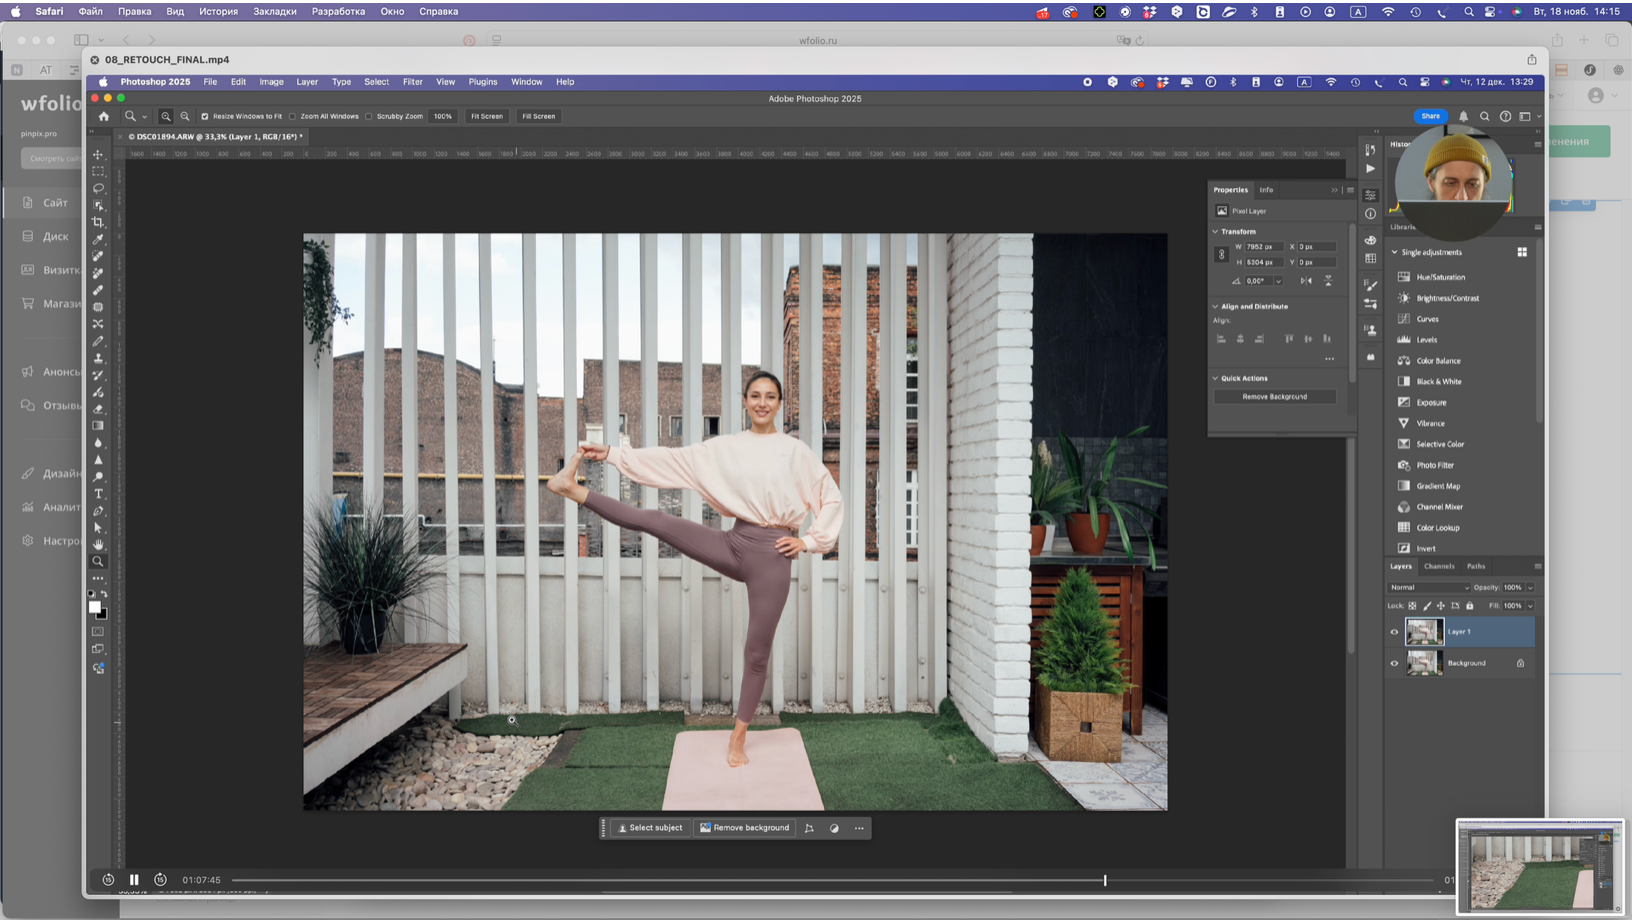Click the Remove Background quick action
The image size is (1632, 920).
(x=1274, y=396)
